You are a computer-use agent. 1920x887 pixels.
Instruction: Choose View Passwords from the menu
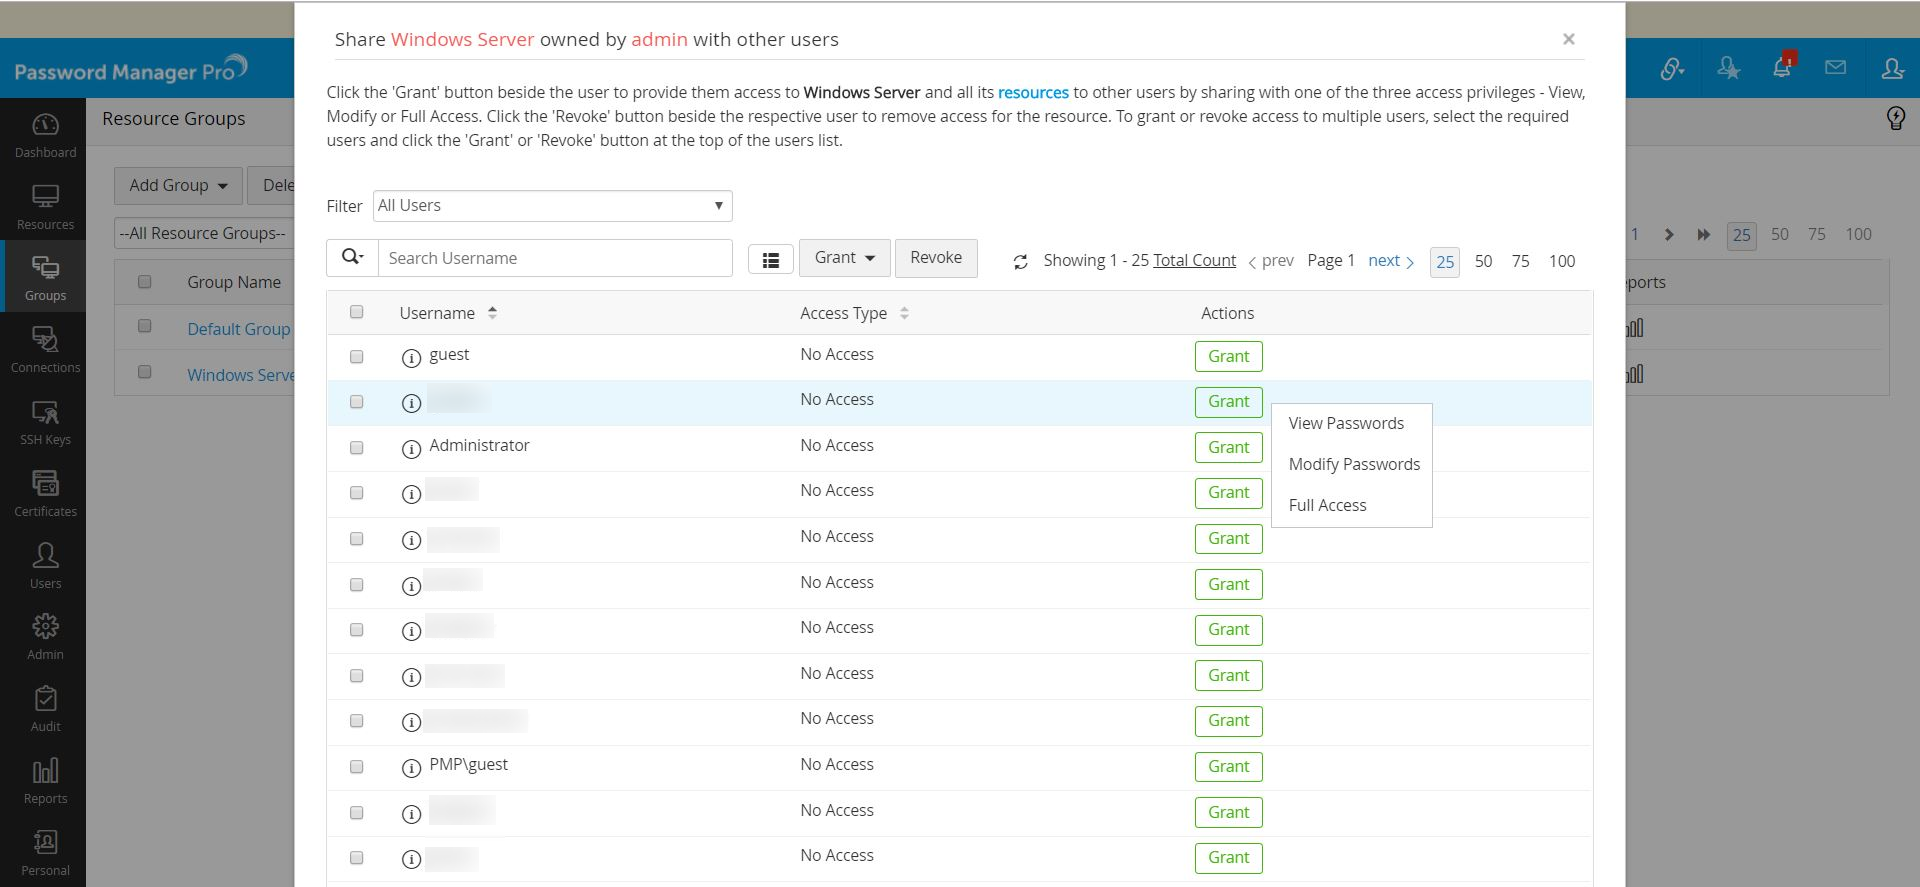(1346, 424)
